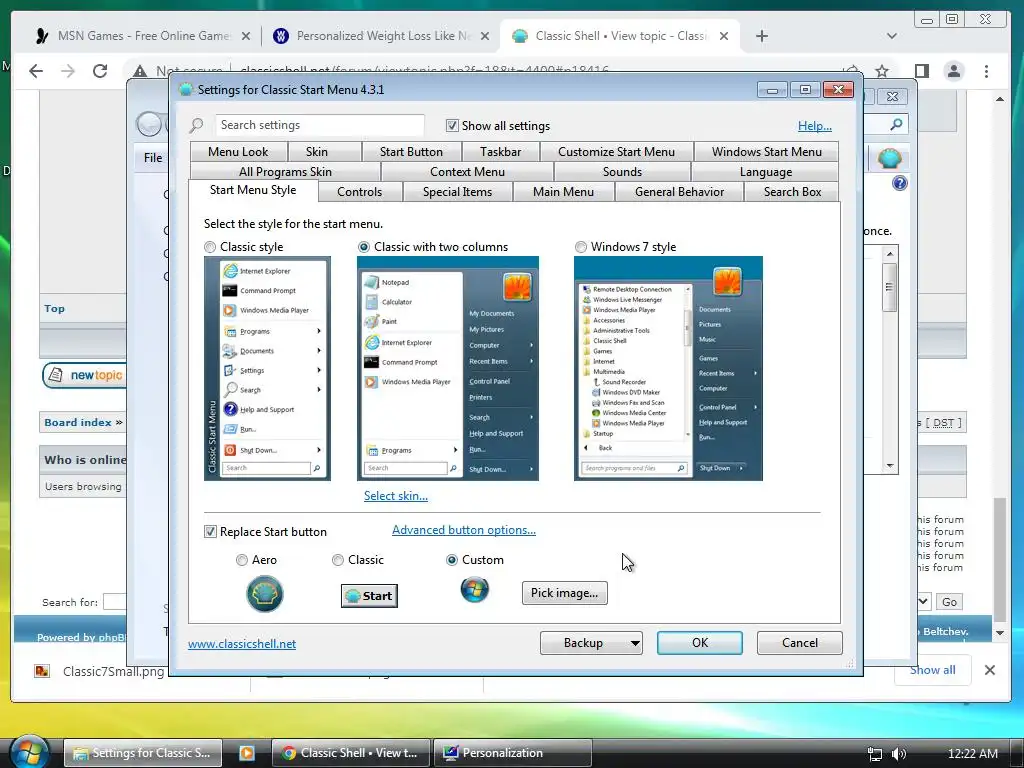Open the Context Menu tab
1024x768 pixels.
tap(468, 172)
